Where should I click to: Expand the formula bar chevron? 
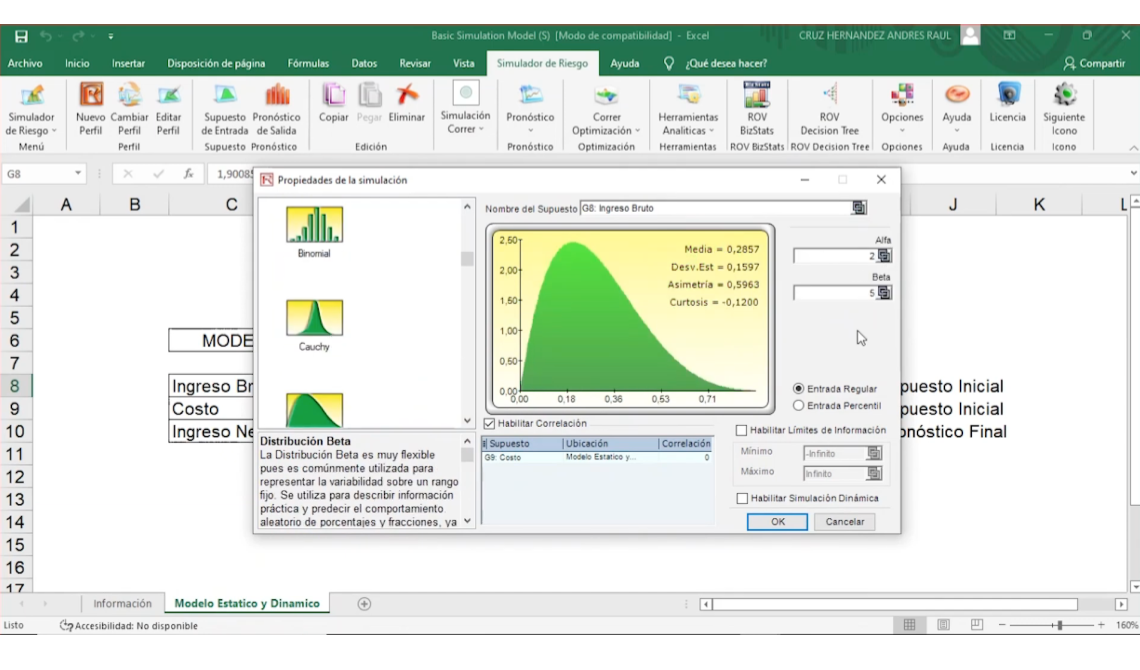[1133, 174]
